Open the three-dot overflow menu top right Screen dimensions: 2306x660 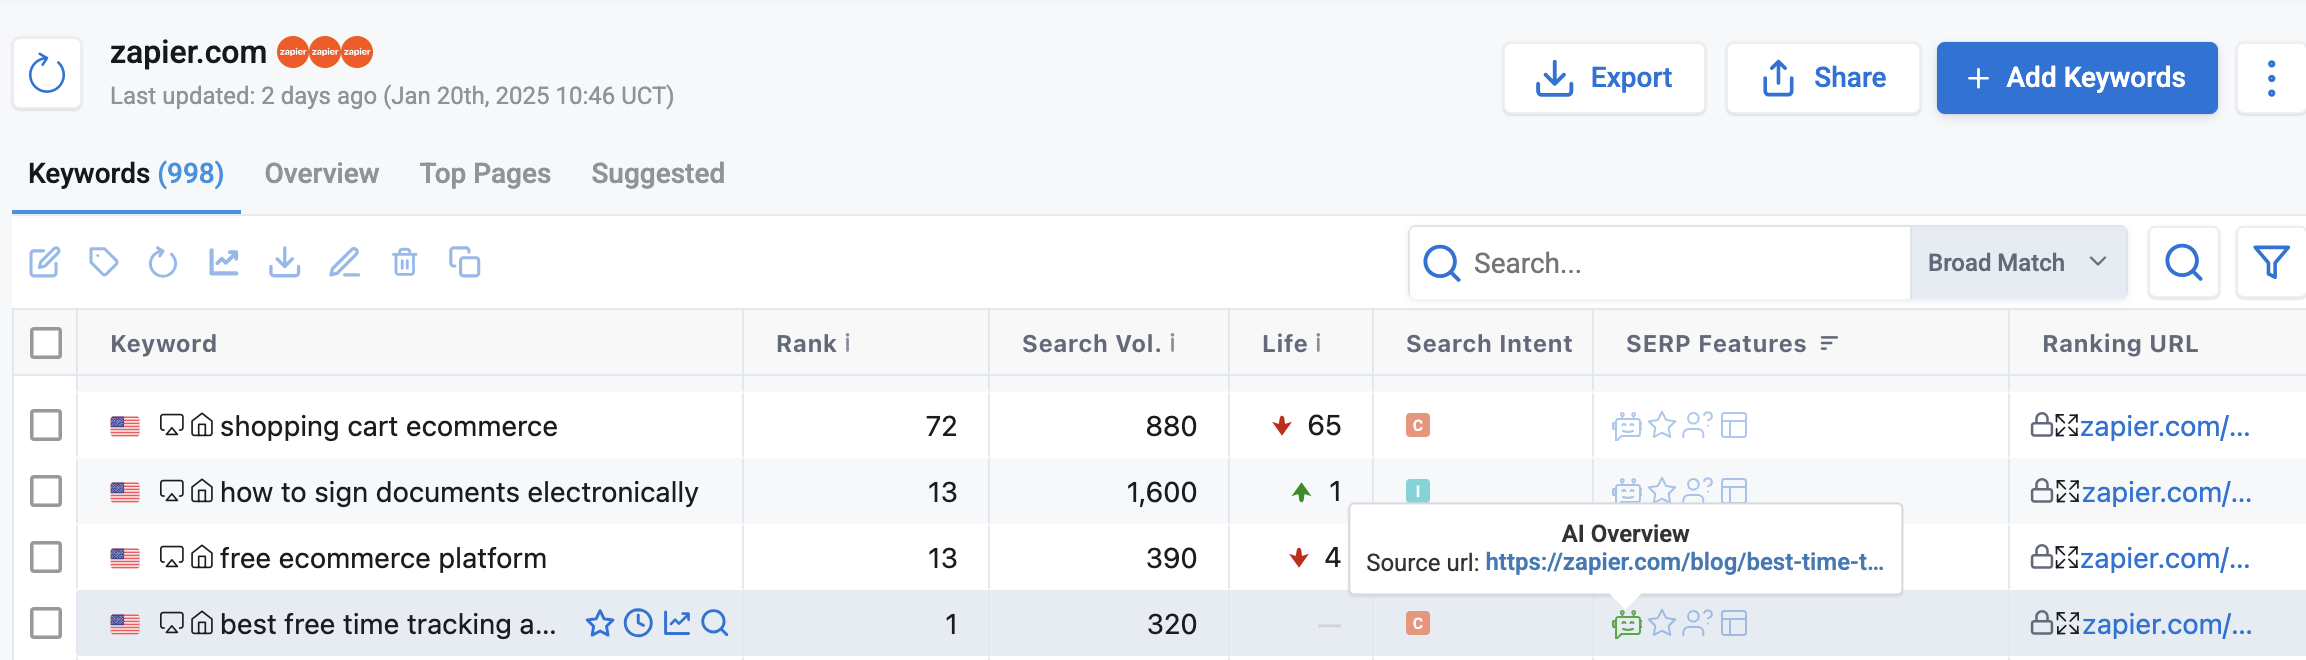[x=2270, y=77]
